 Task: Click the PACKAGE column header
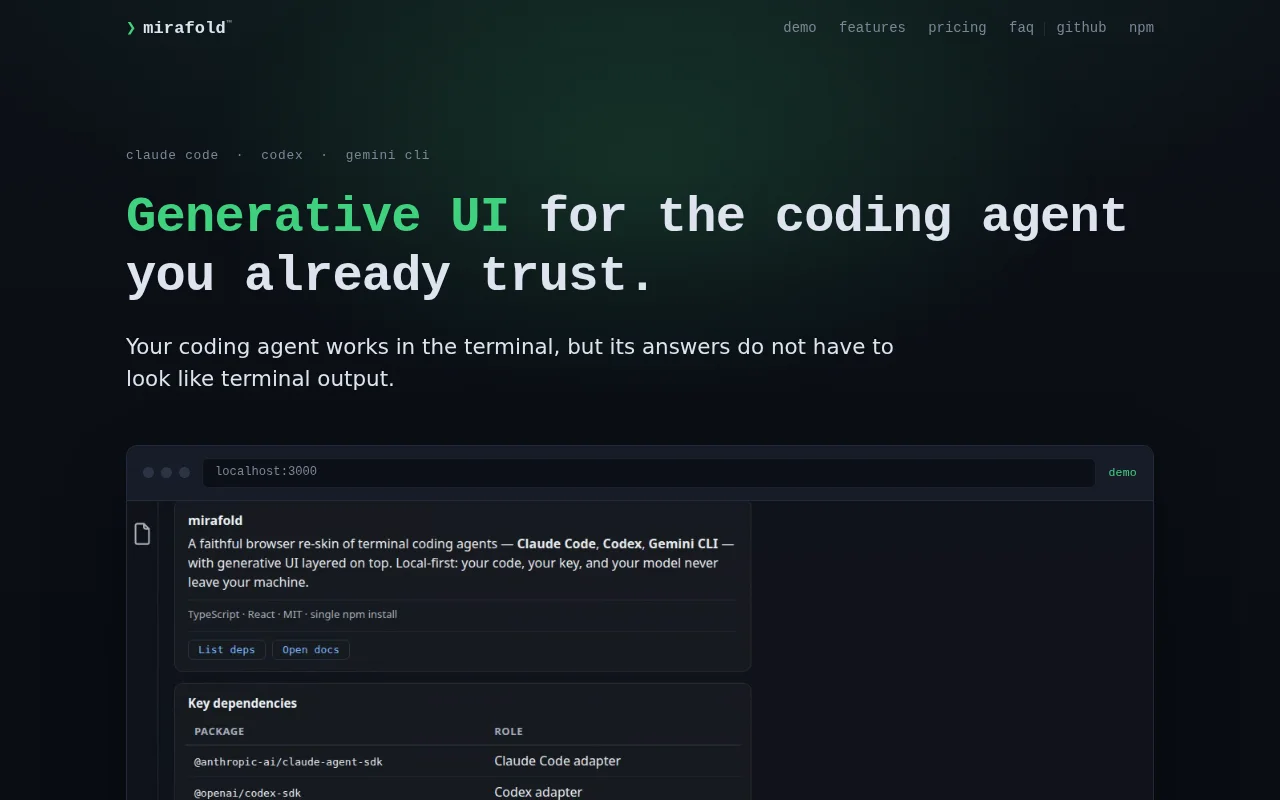(219, 732)
